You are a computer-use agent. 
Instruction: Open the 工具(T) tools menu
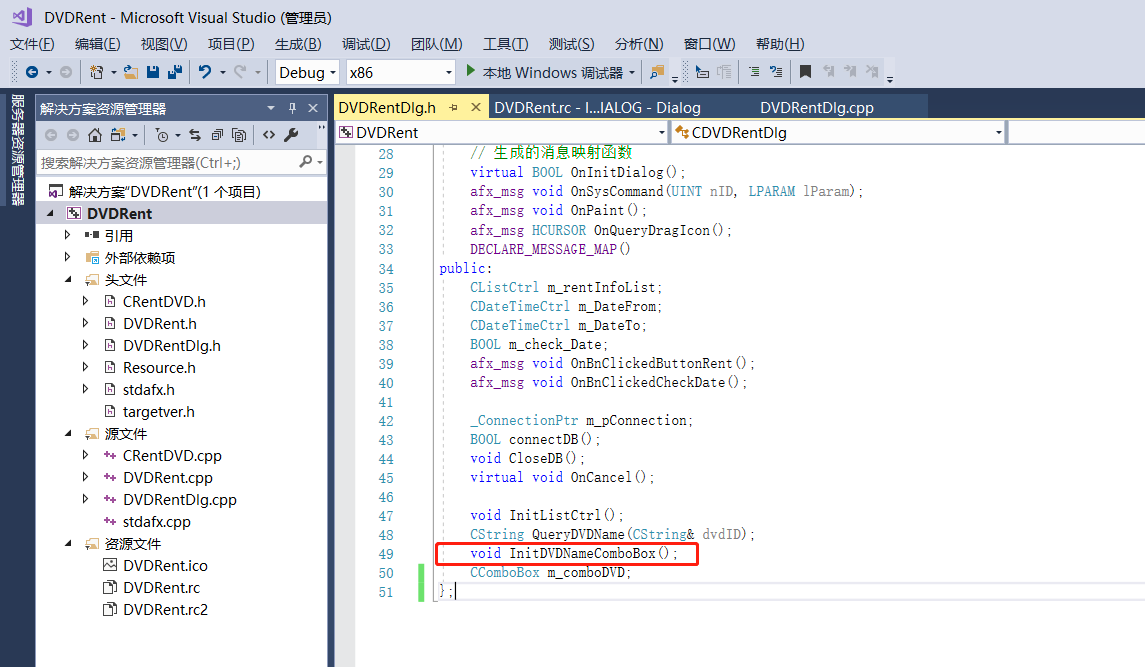pos(505,44)
